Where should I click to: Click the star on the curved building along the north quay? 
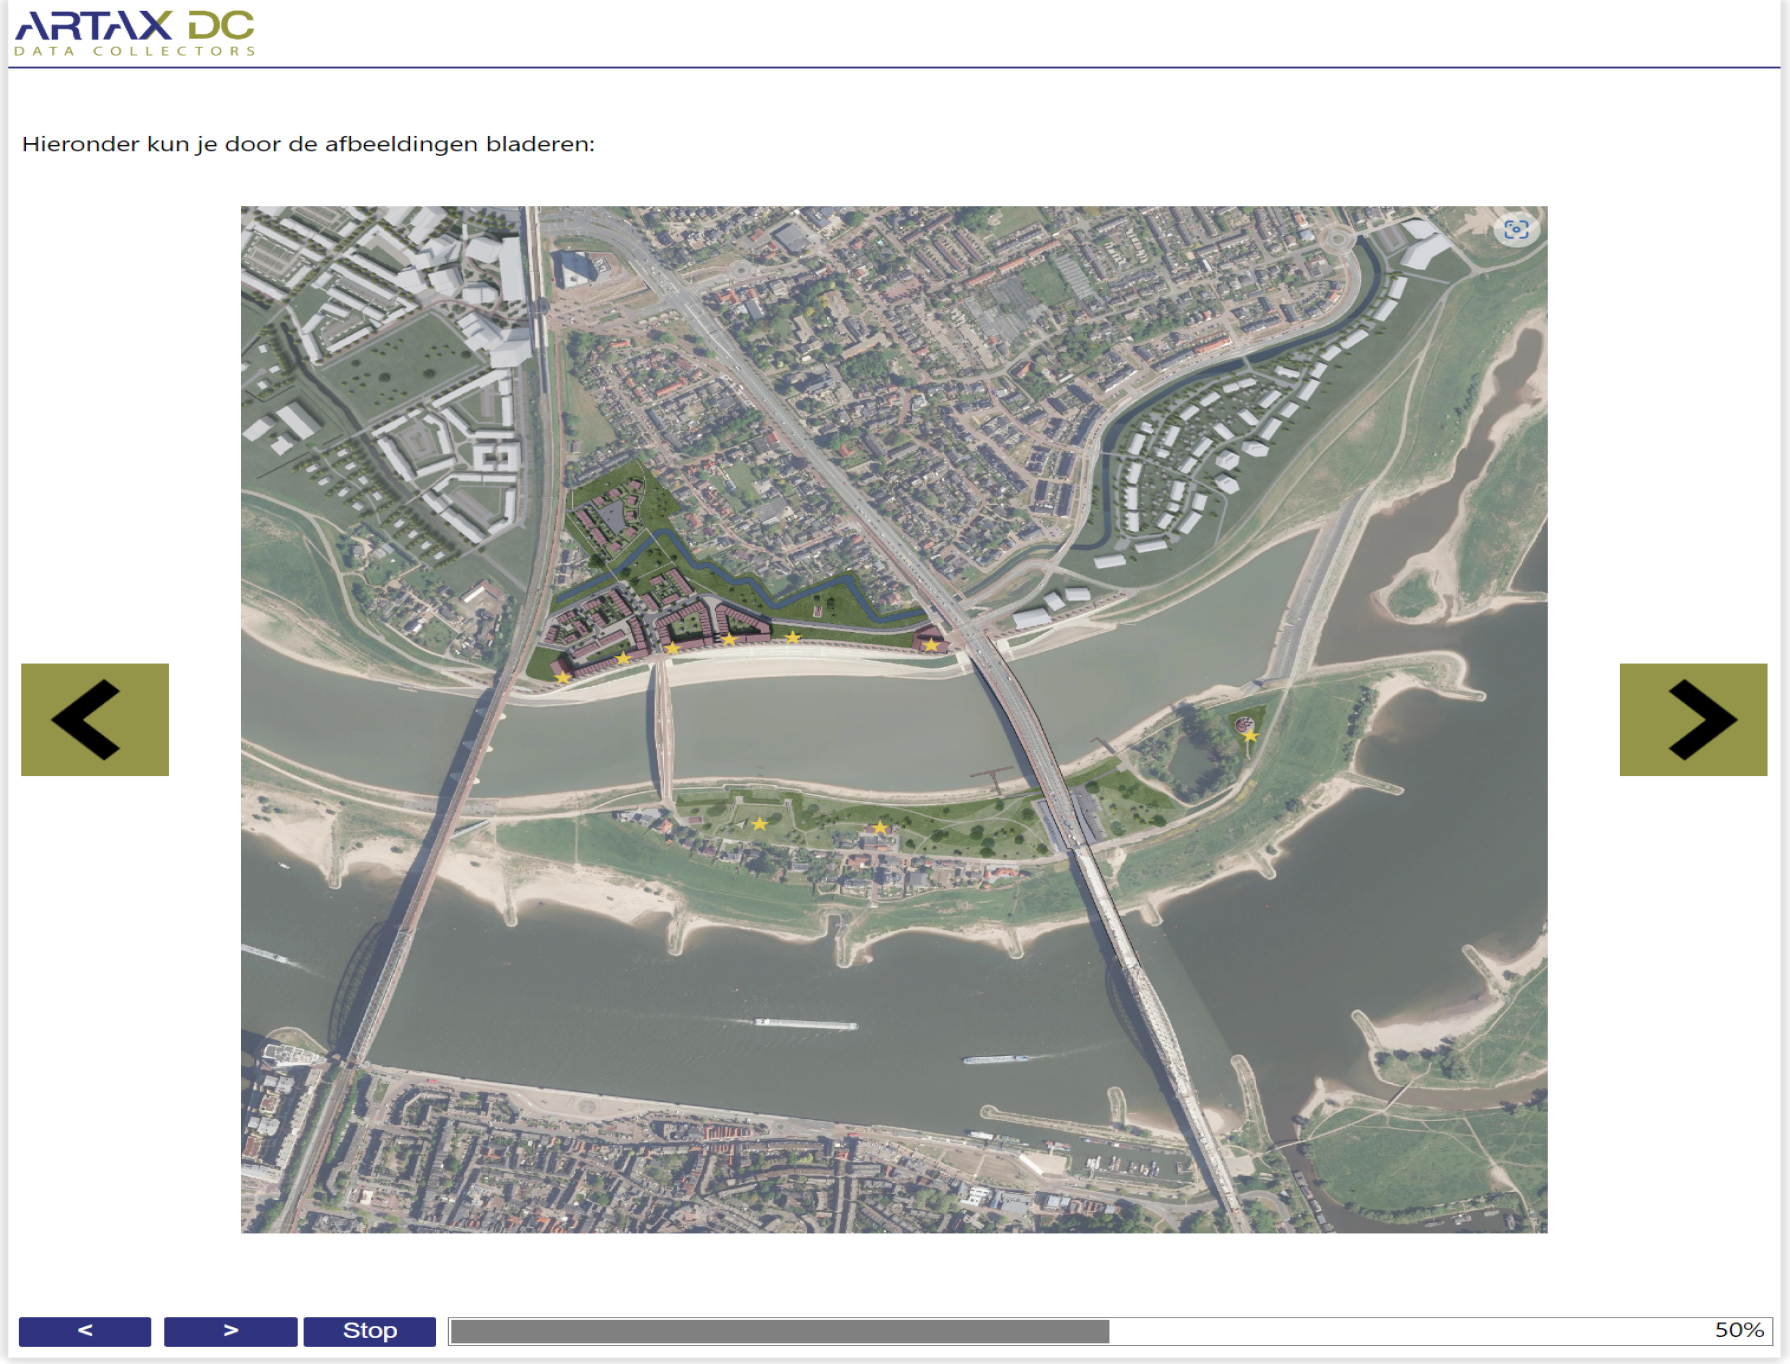pos(729,639)
